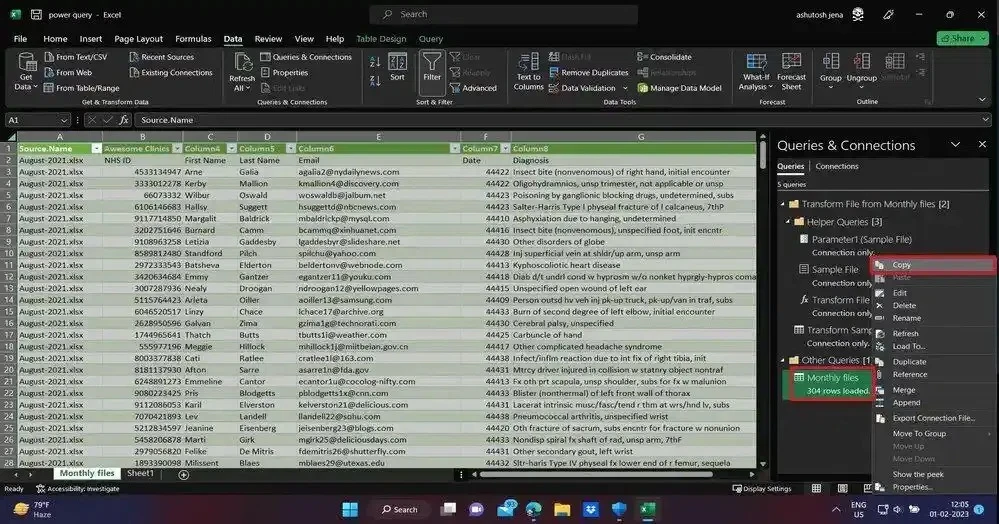Image resolution: width=999 pixels, height=524 pixels.
Task: Choose Delete in the context menu
Action: pos(904,305)
